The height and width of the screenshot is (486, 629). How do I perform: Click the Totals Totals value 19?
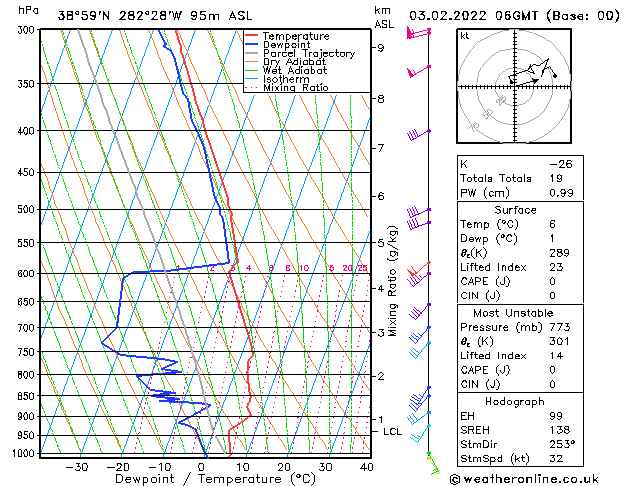(556, 178)
